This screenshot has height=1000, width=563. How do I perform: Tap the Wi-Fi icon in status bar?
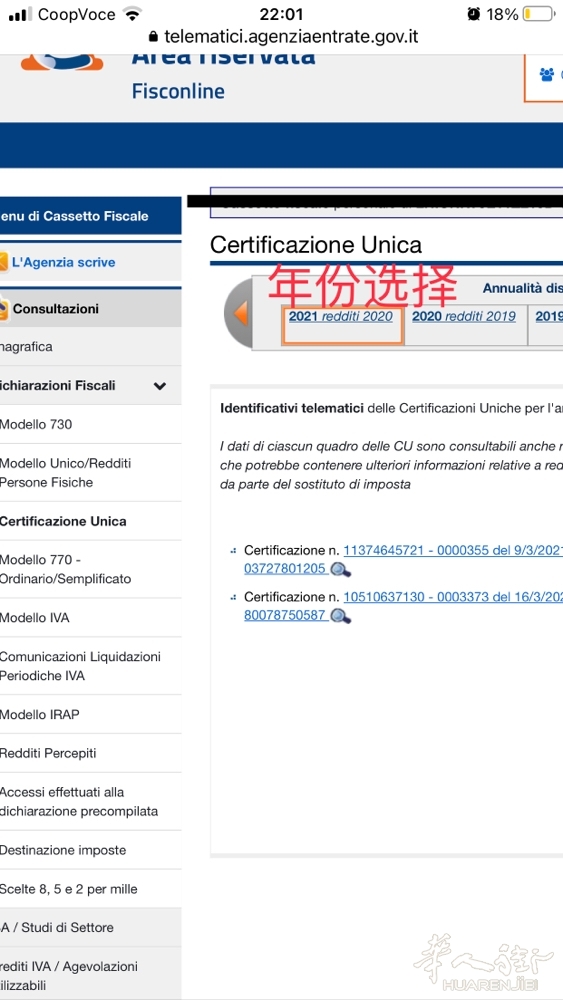coord(133,14)
